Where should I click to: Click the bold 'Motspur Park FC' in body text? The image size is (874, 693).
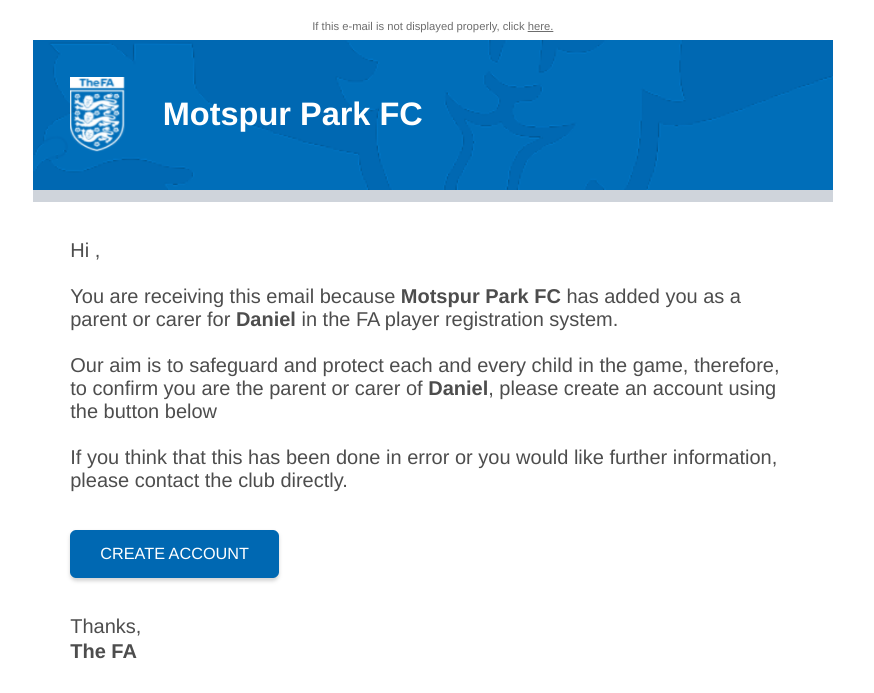tap(480, 296)
